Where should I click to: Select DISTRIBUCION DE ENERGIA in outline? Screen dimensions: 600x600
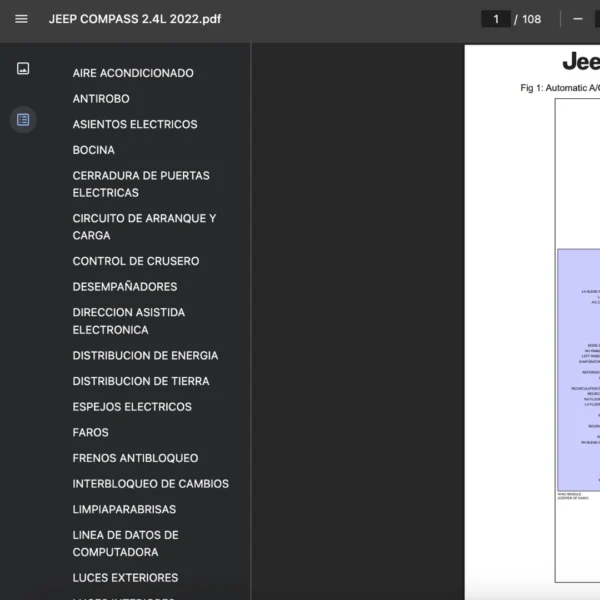pyautogui.click(x=145, y=355)
